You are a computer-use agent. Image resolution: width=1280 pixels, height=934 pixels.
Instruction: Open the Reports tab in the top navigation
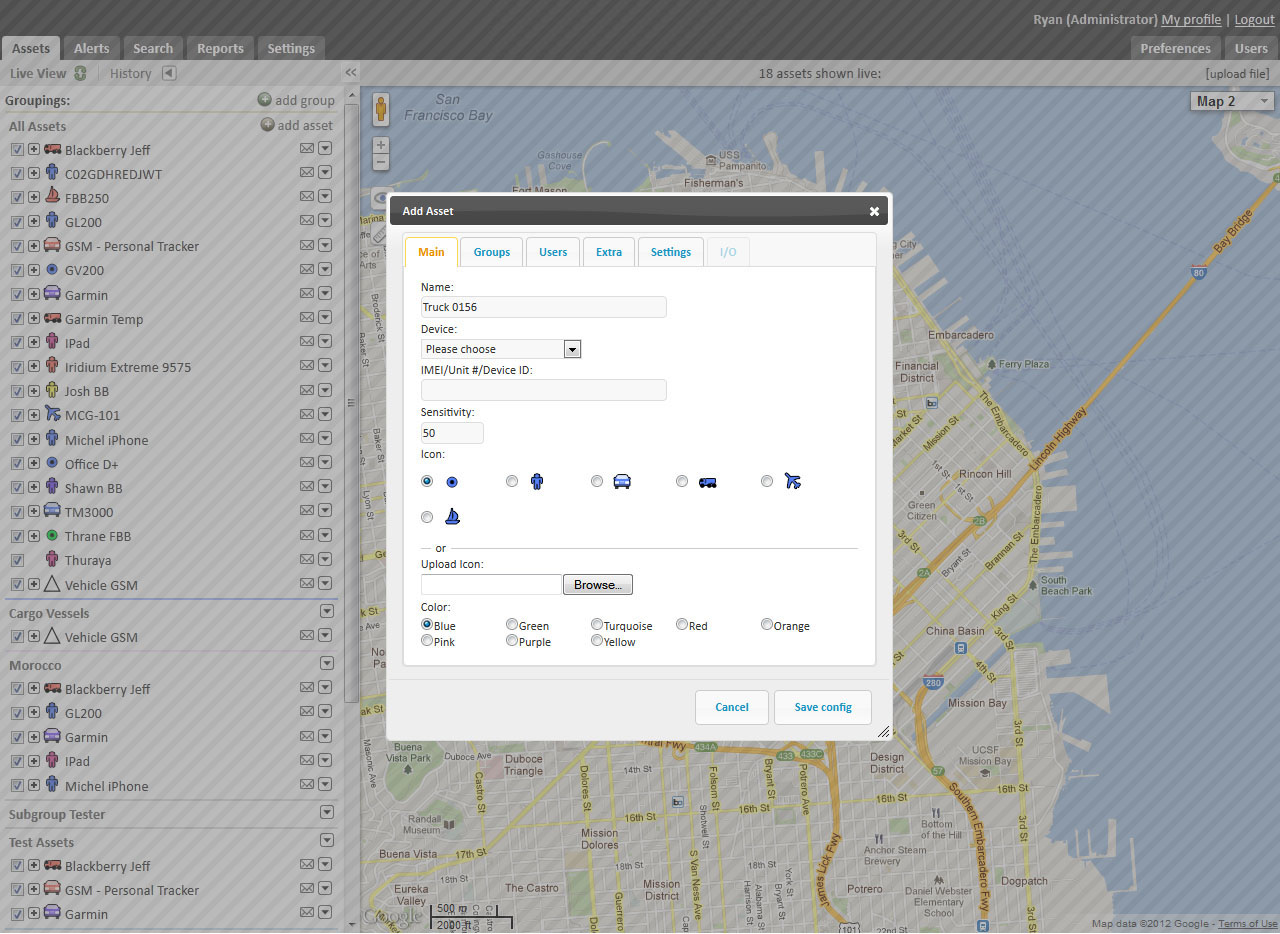220,48
